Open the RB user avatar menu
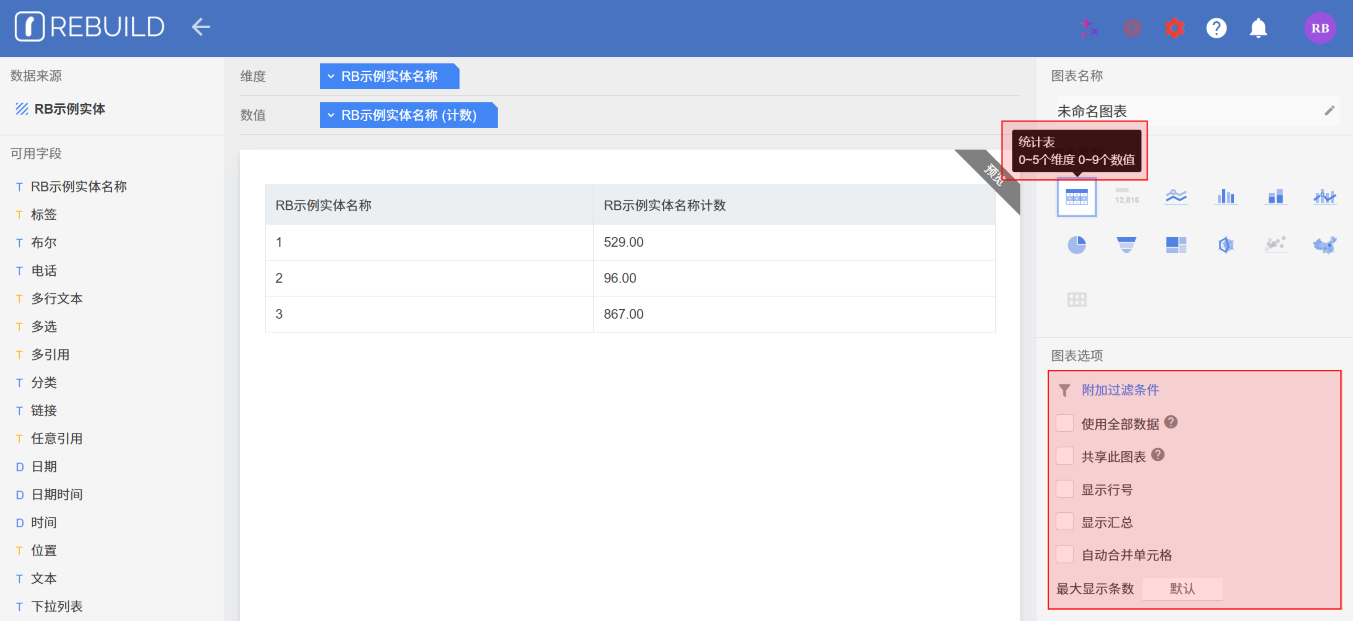The height and width of the screenshot is (621, 1353). [x=1320, y=28]
